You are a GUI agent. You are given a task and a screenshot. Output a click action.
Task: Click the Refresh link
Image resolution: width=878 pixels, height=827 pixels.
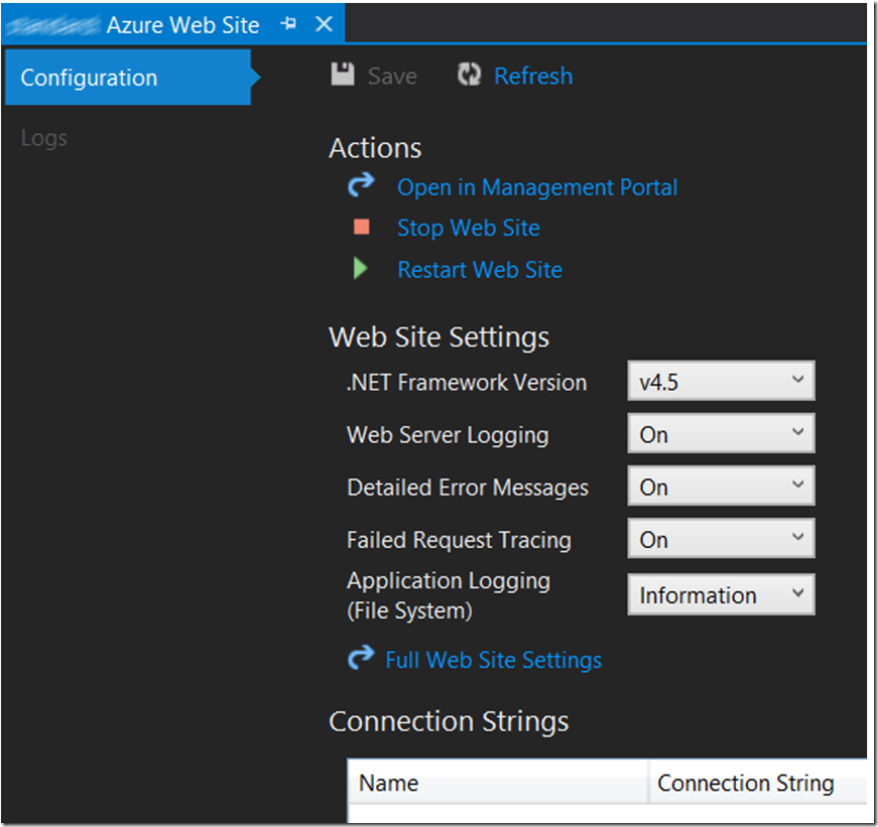pyautogui.click(x=533, y=76)
